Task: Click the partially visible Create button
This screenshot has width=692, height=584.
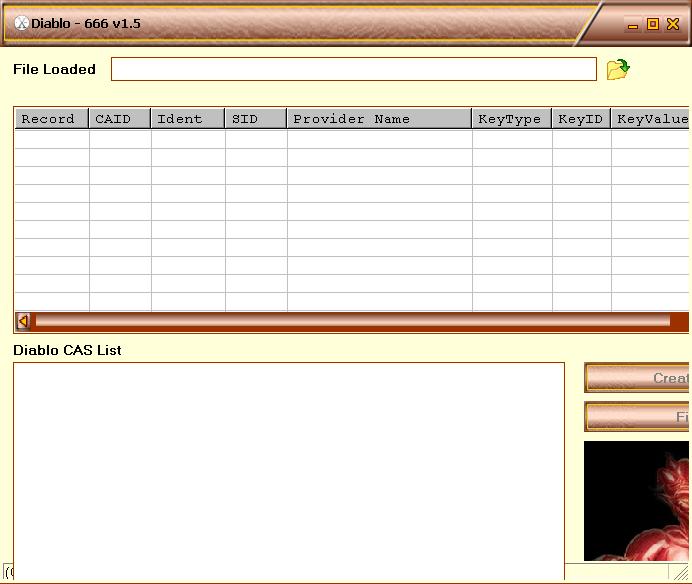Action: pyautogui.click(x=637, y=378)
